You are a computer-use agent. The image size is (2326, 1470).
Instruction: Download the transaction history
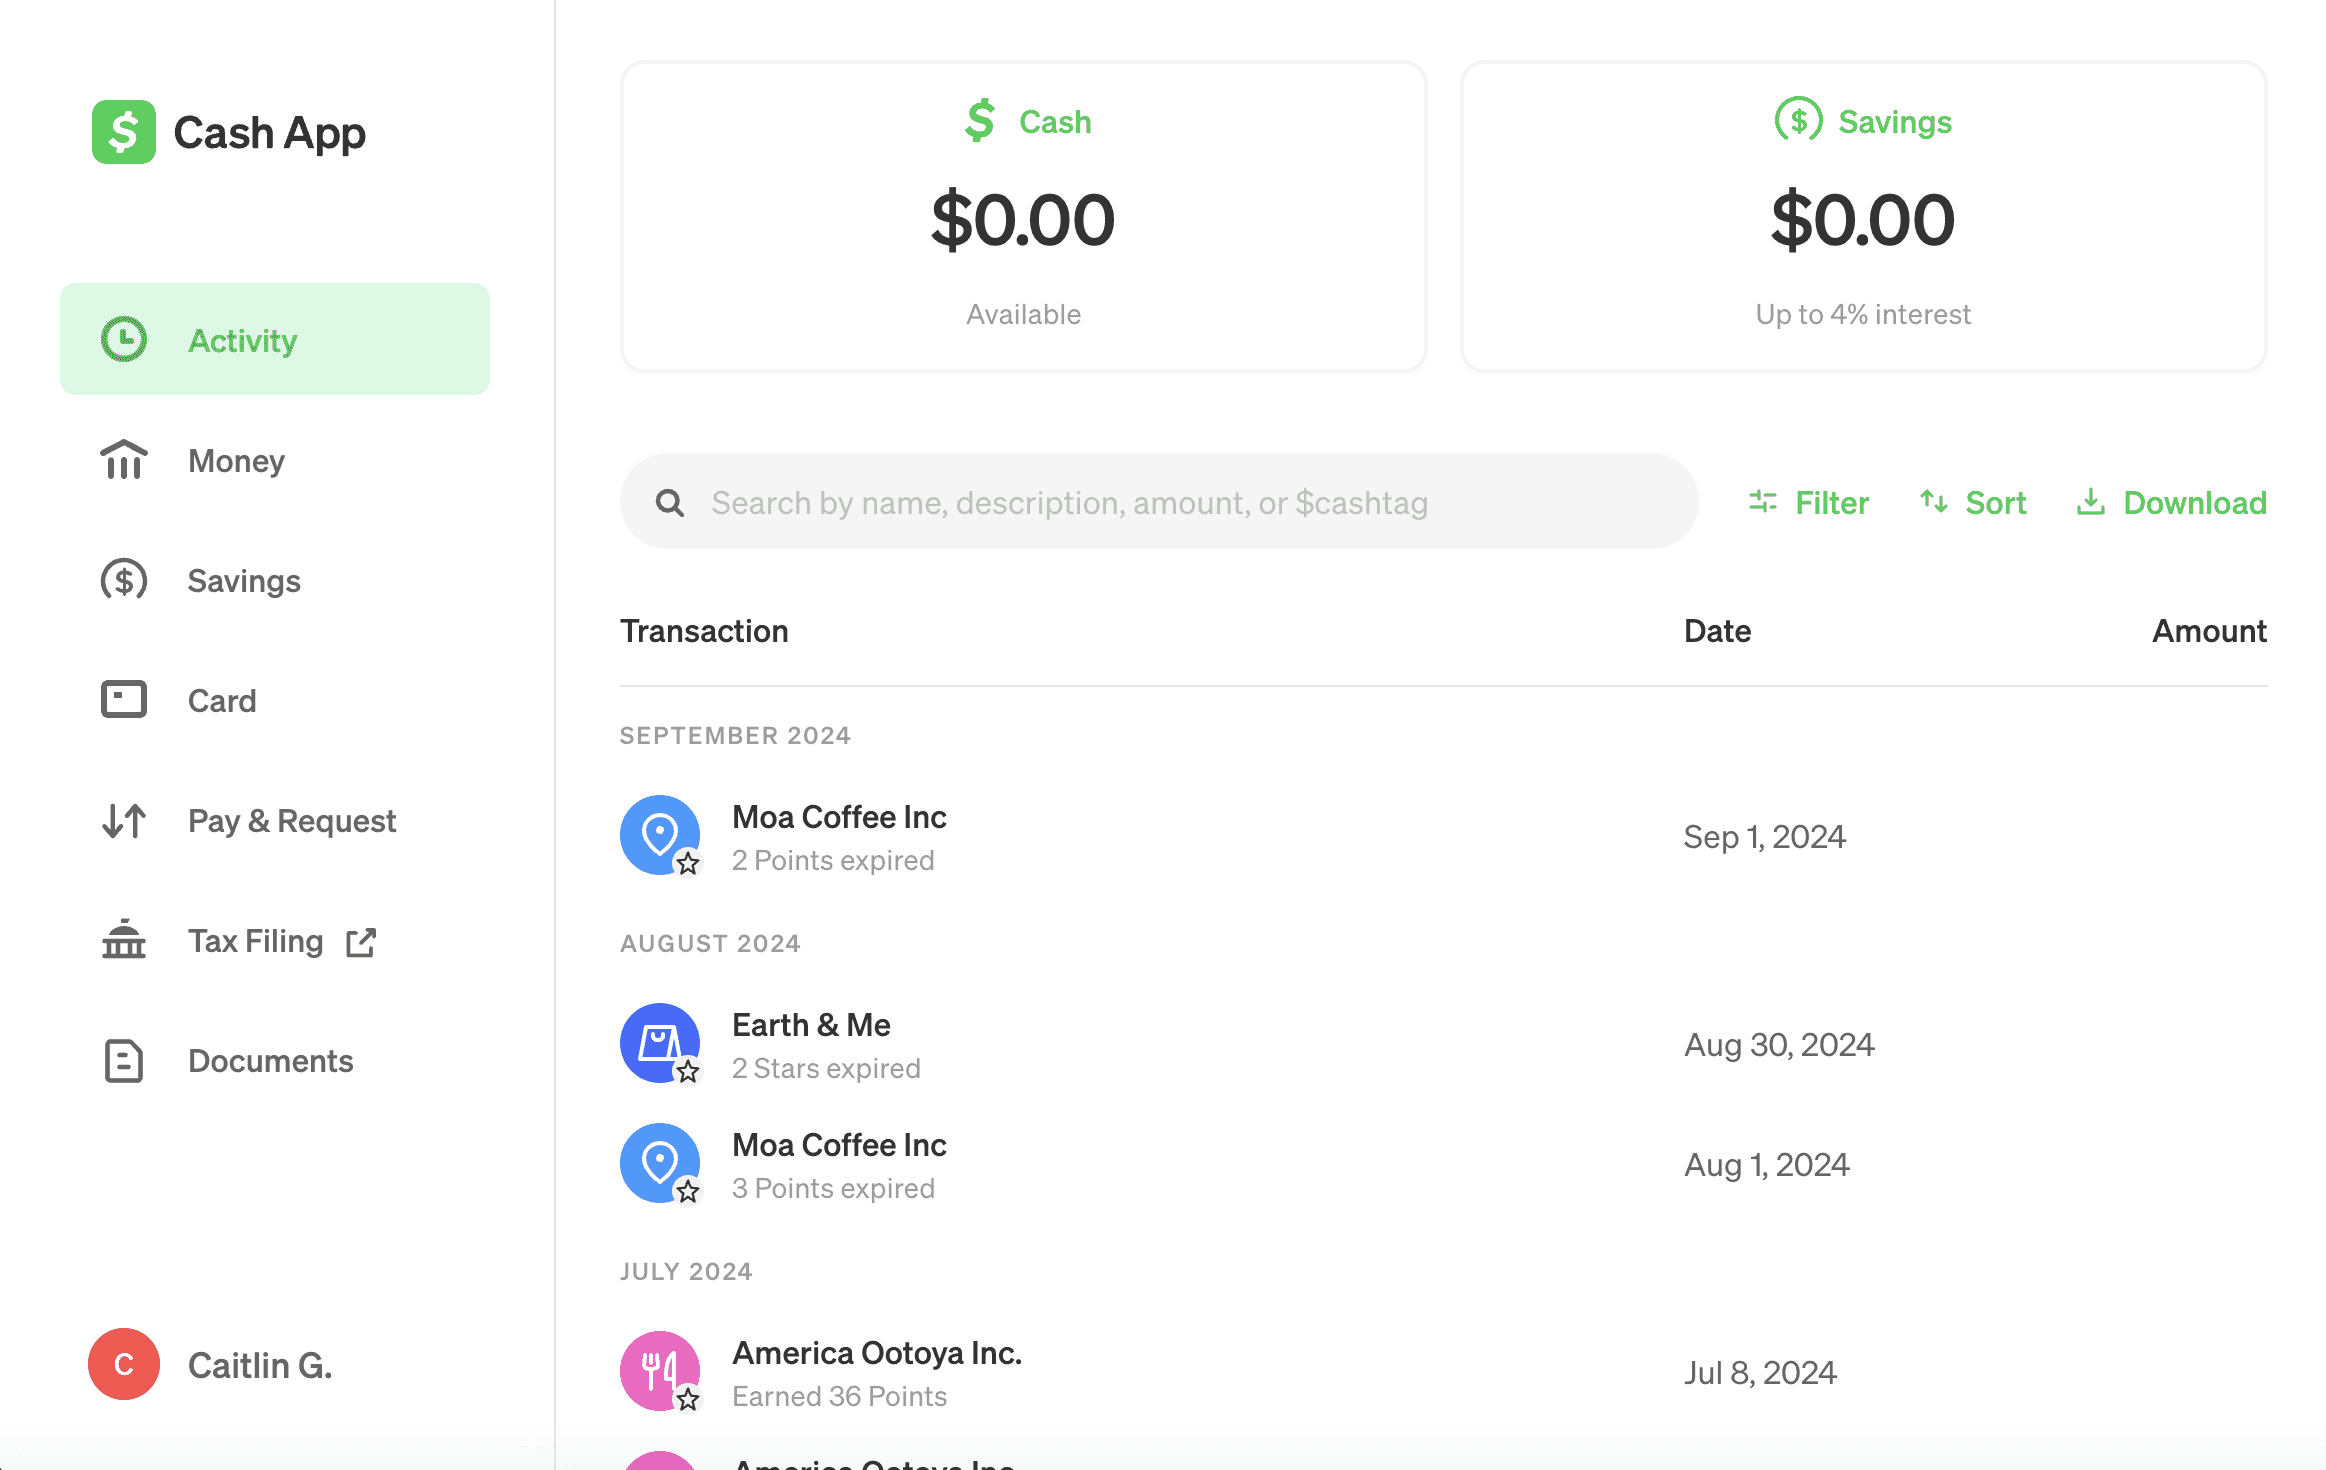click(x=2171, y=502)
